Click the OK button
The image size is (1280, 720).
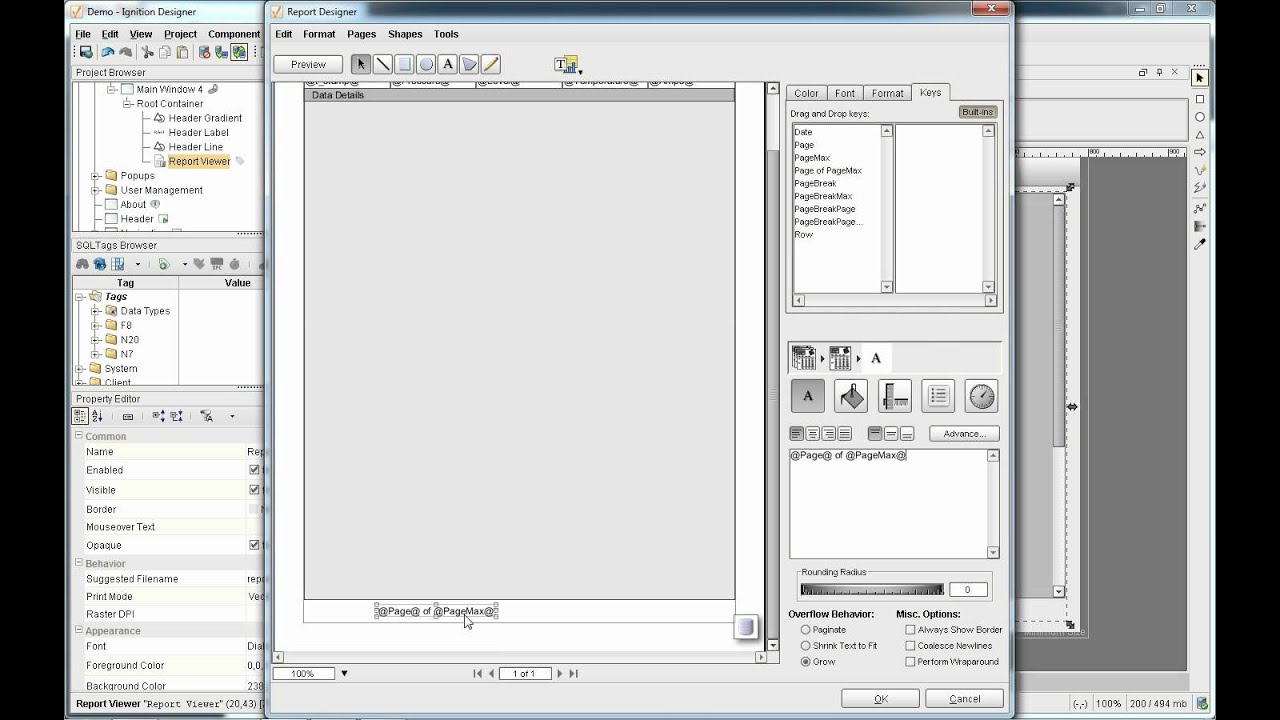pos(881,699)
